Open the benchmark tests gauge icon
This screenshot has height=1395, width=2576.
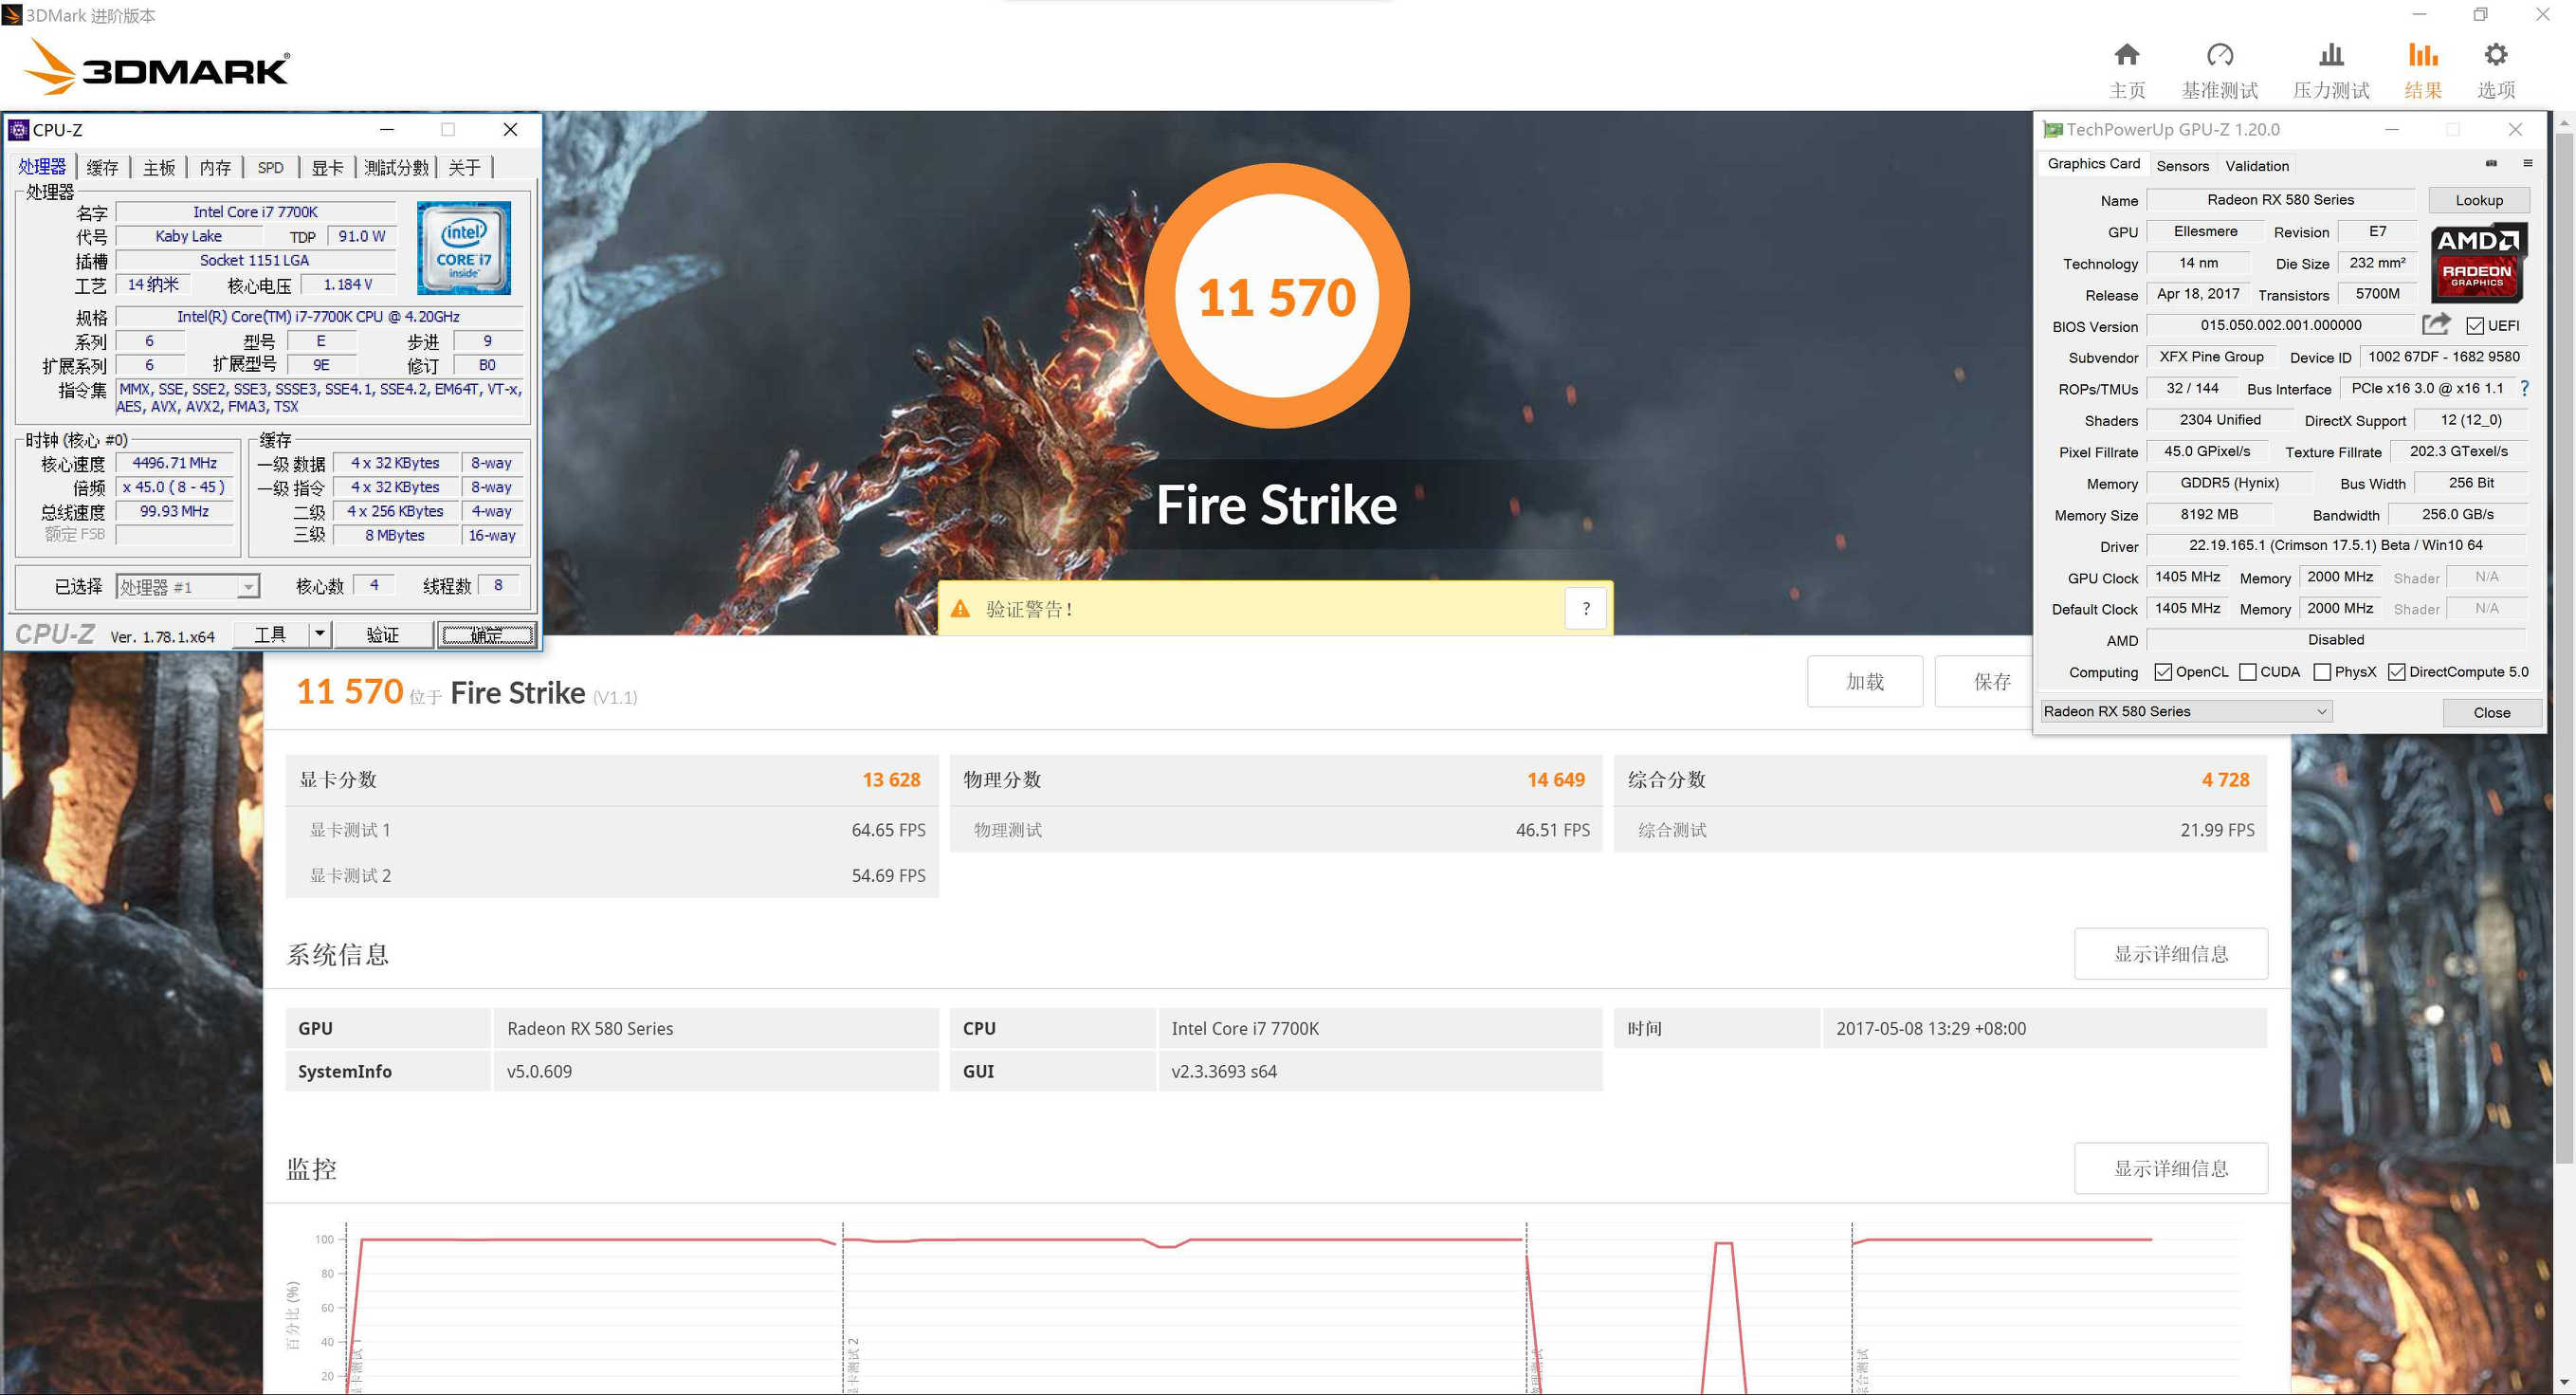2219,55
